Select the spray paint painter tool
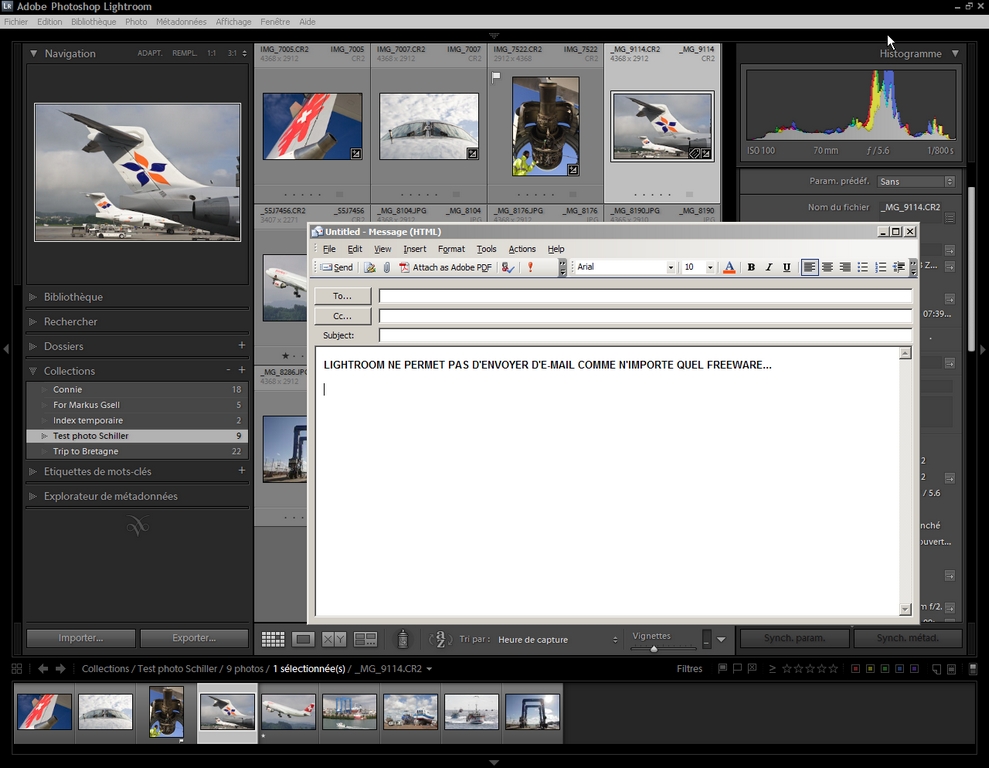The height and width of the screenshot is (768, 989). (x=402, y=639)
